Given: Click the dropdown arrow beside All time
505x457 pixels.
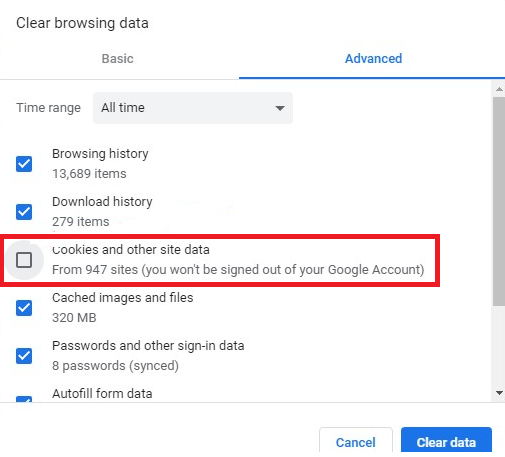Looking at the screenshot, I should pos(280,108).
